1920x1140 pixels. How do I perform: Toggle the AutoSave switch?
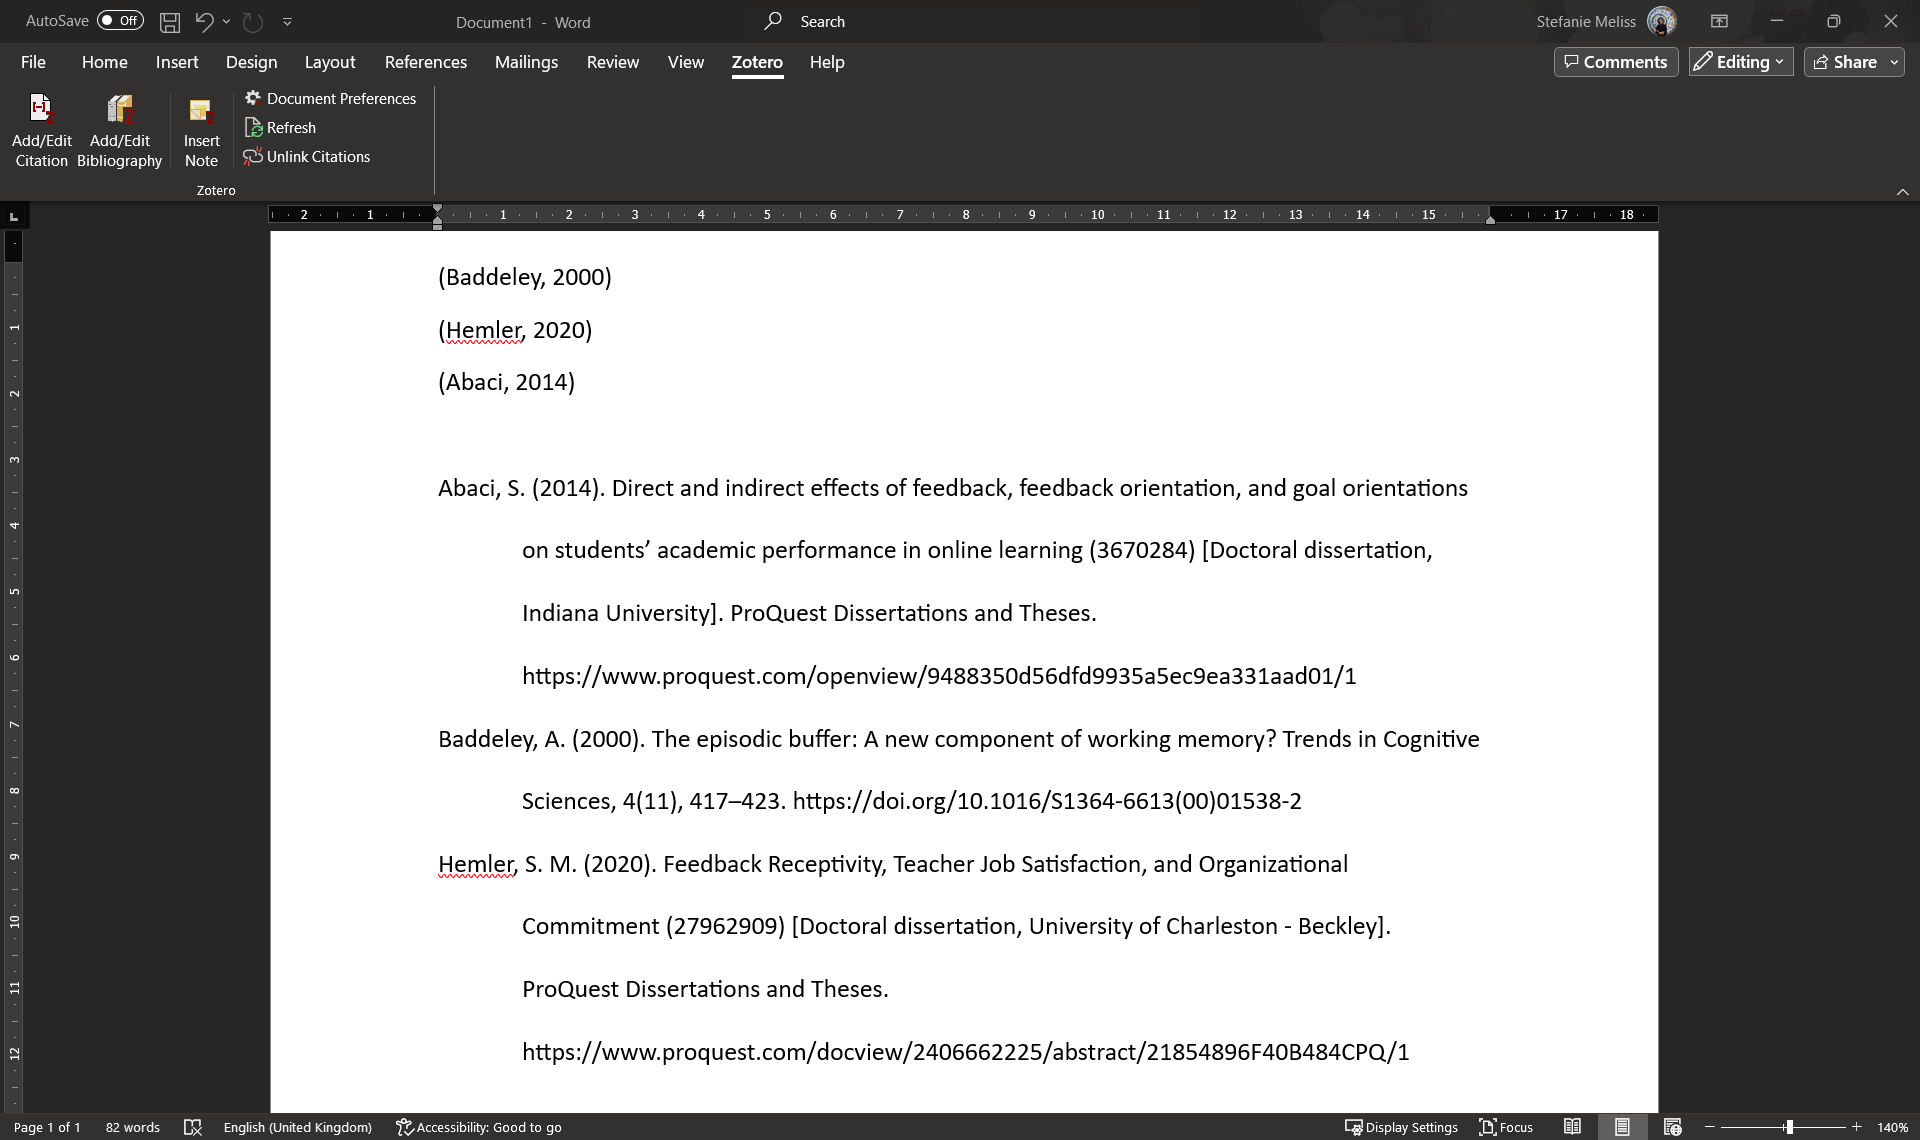120,21
